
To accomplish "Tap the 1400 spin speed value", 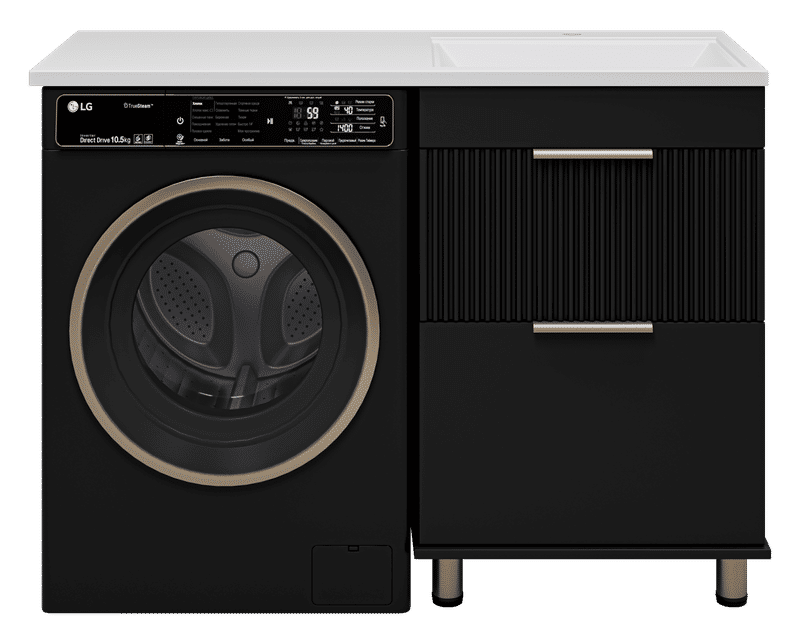I will (345, 128).
